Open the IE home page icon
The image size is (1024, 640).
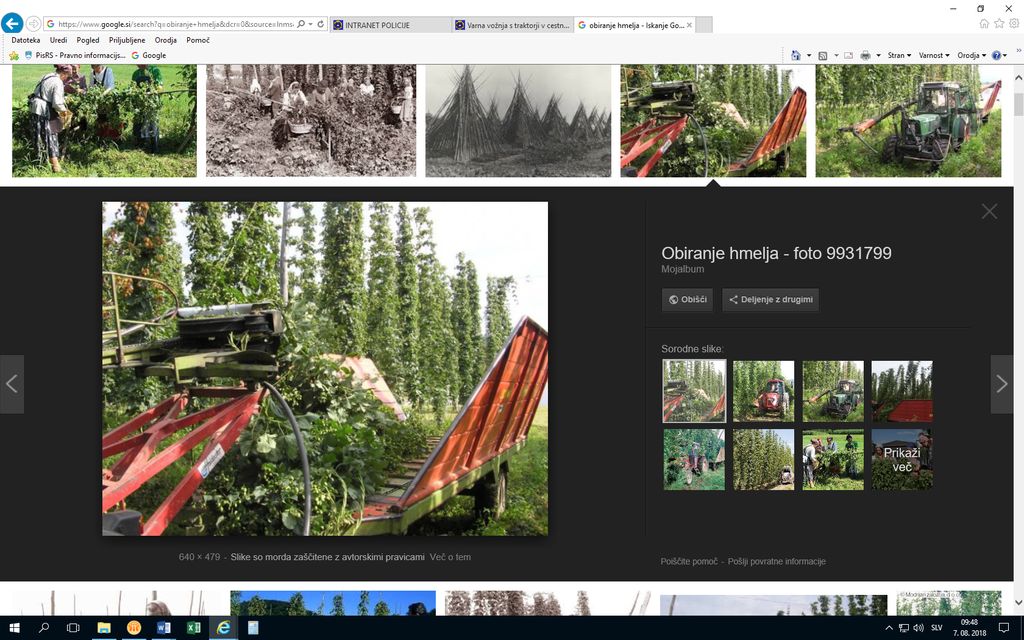coord(984,23)
